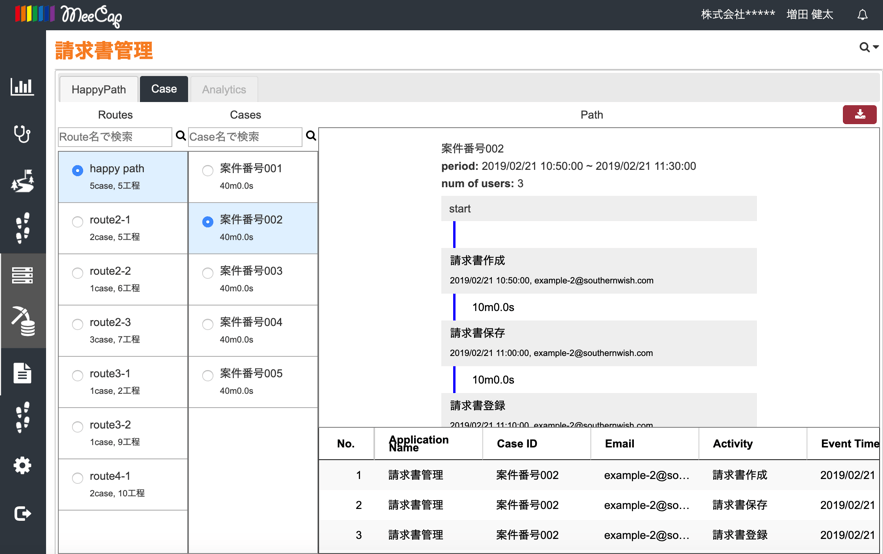This screenshot has width=883, height=554.
Task: Open the server list sidebar icon
Action: tap(22, 275)
